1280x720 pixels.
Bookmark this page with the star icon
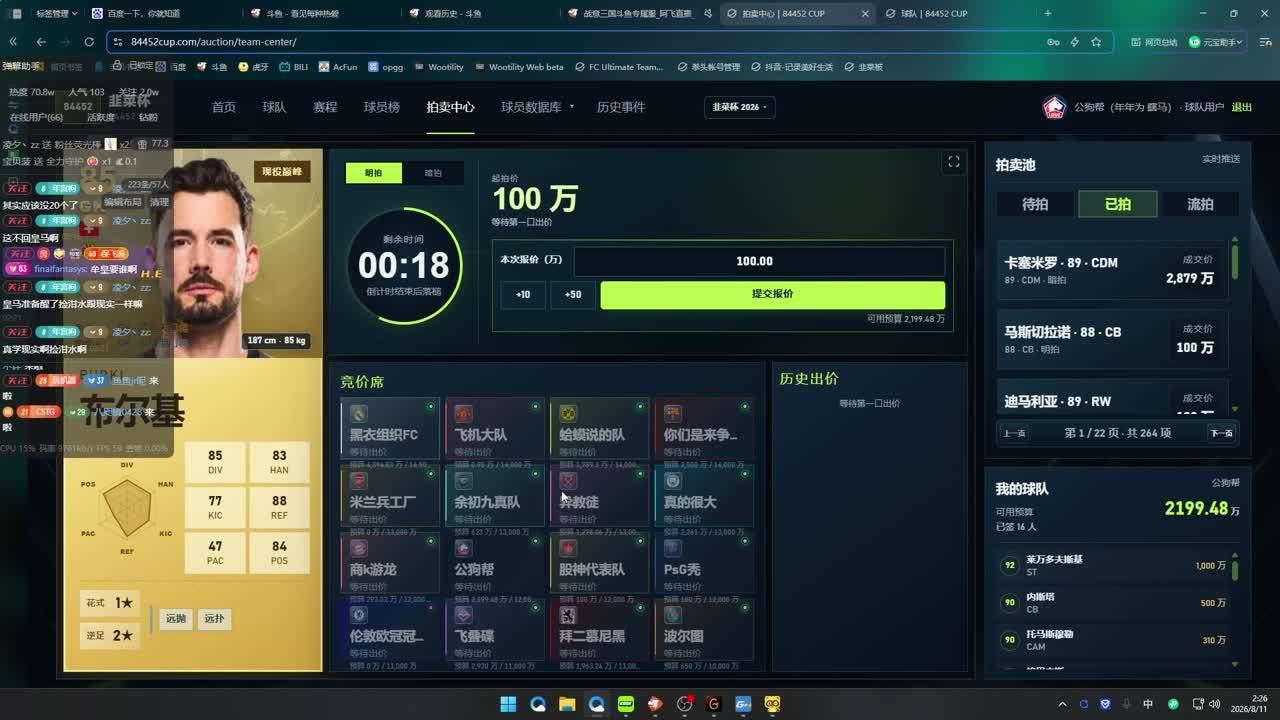[x=1096, y=42]
